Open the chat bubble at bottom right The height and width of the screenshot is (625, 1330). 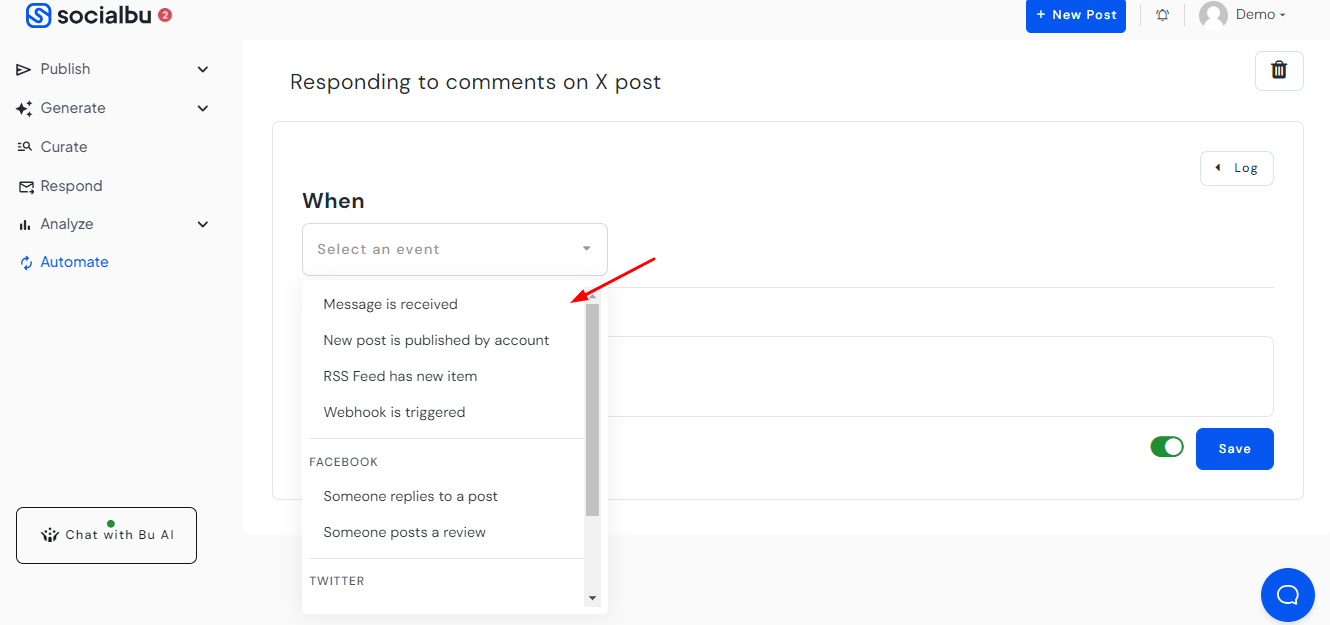pos(1287,595)
